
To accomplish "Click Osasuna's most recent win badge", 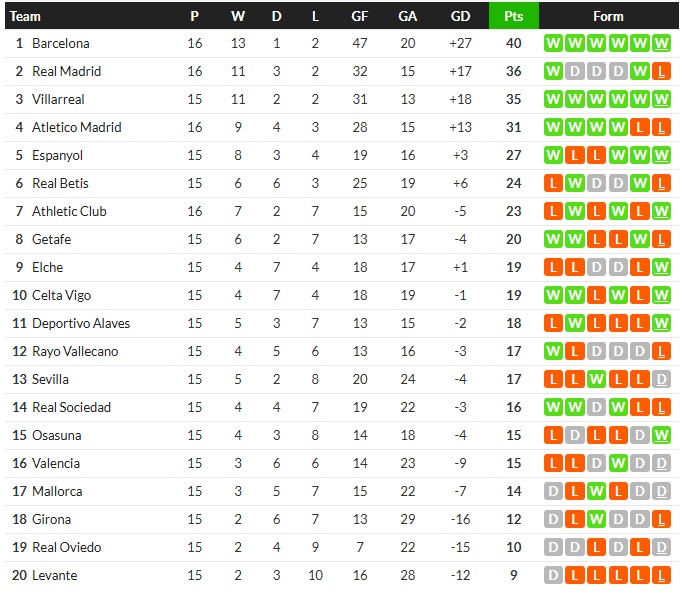I will coord(661,435).
